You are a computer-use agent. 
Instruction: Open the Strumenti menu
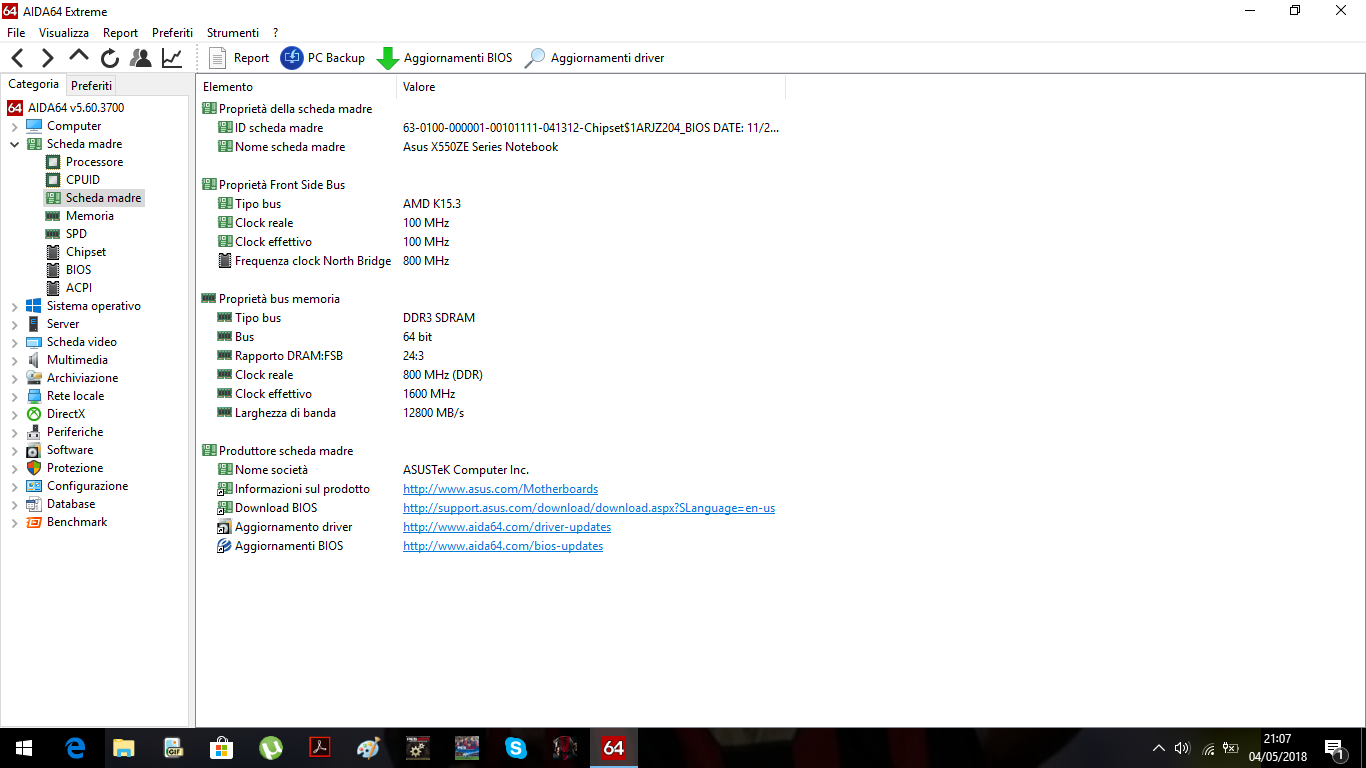[x=233, y=33]
